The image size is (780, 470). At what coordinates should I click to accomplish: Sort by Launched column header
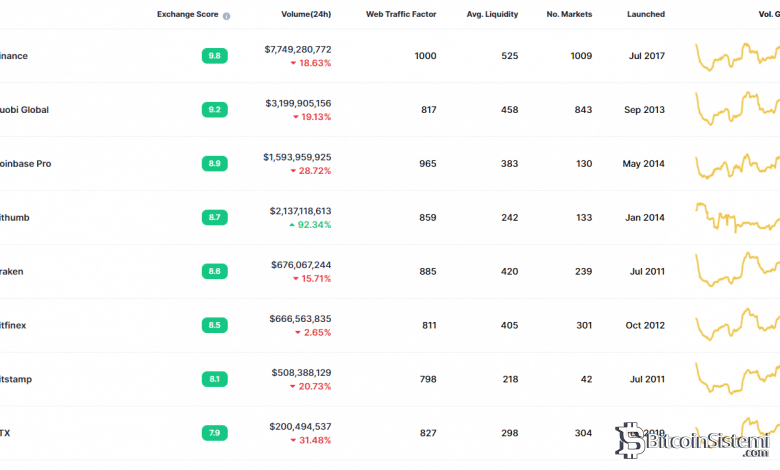point(645,15)
